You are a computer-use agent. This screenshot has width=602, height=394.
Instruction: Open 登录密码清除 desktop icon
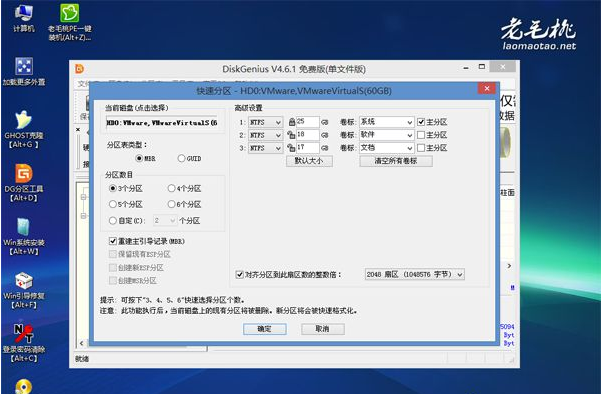[x=24, y=343]
